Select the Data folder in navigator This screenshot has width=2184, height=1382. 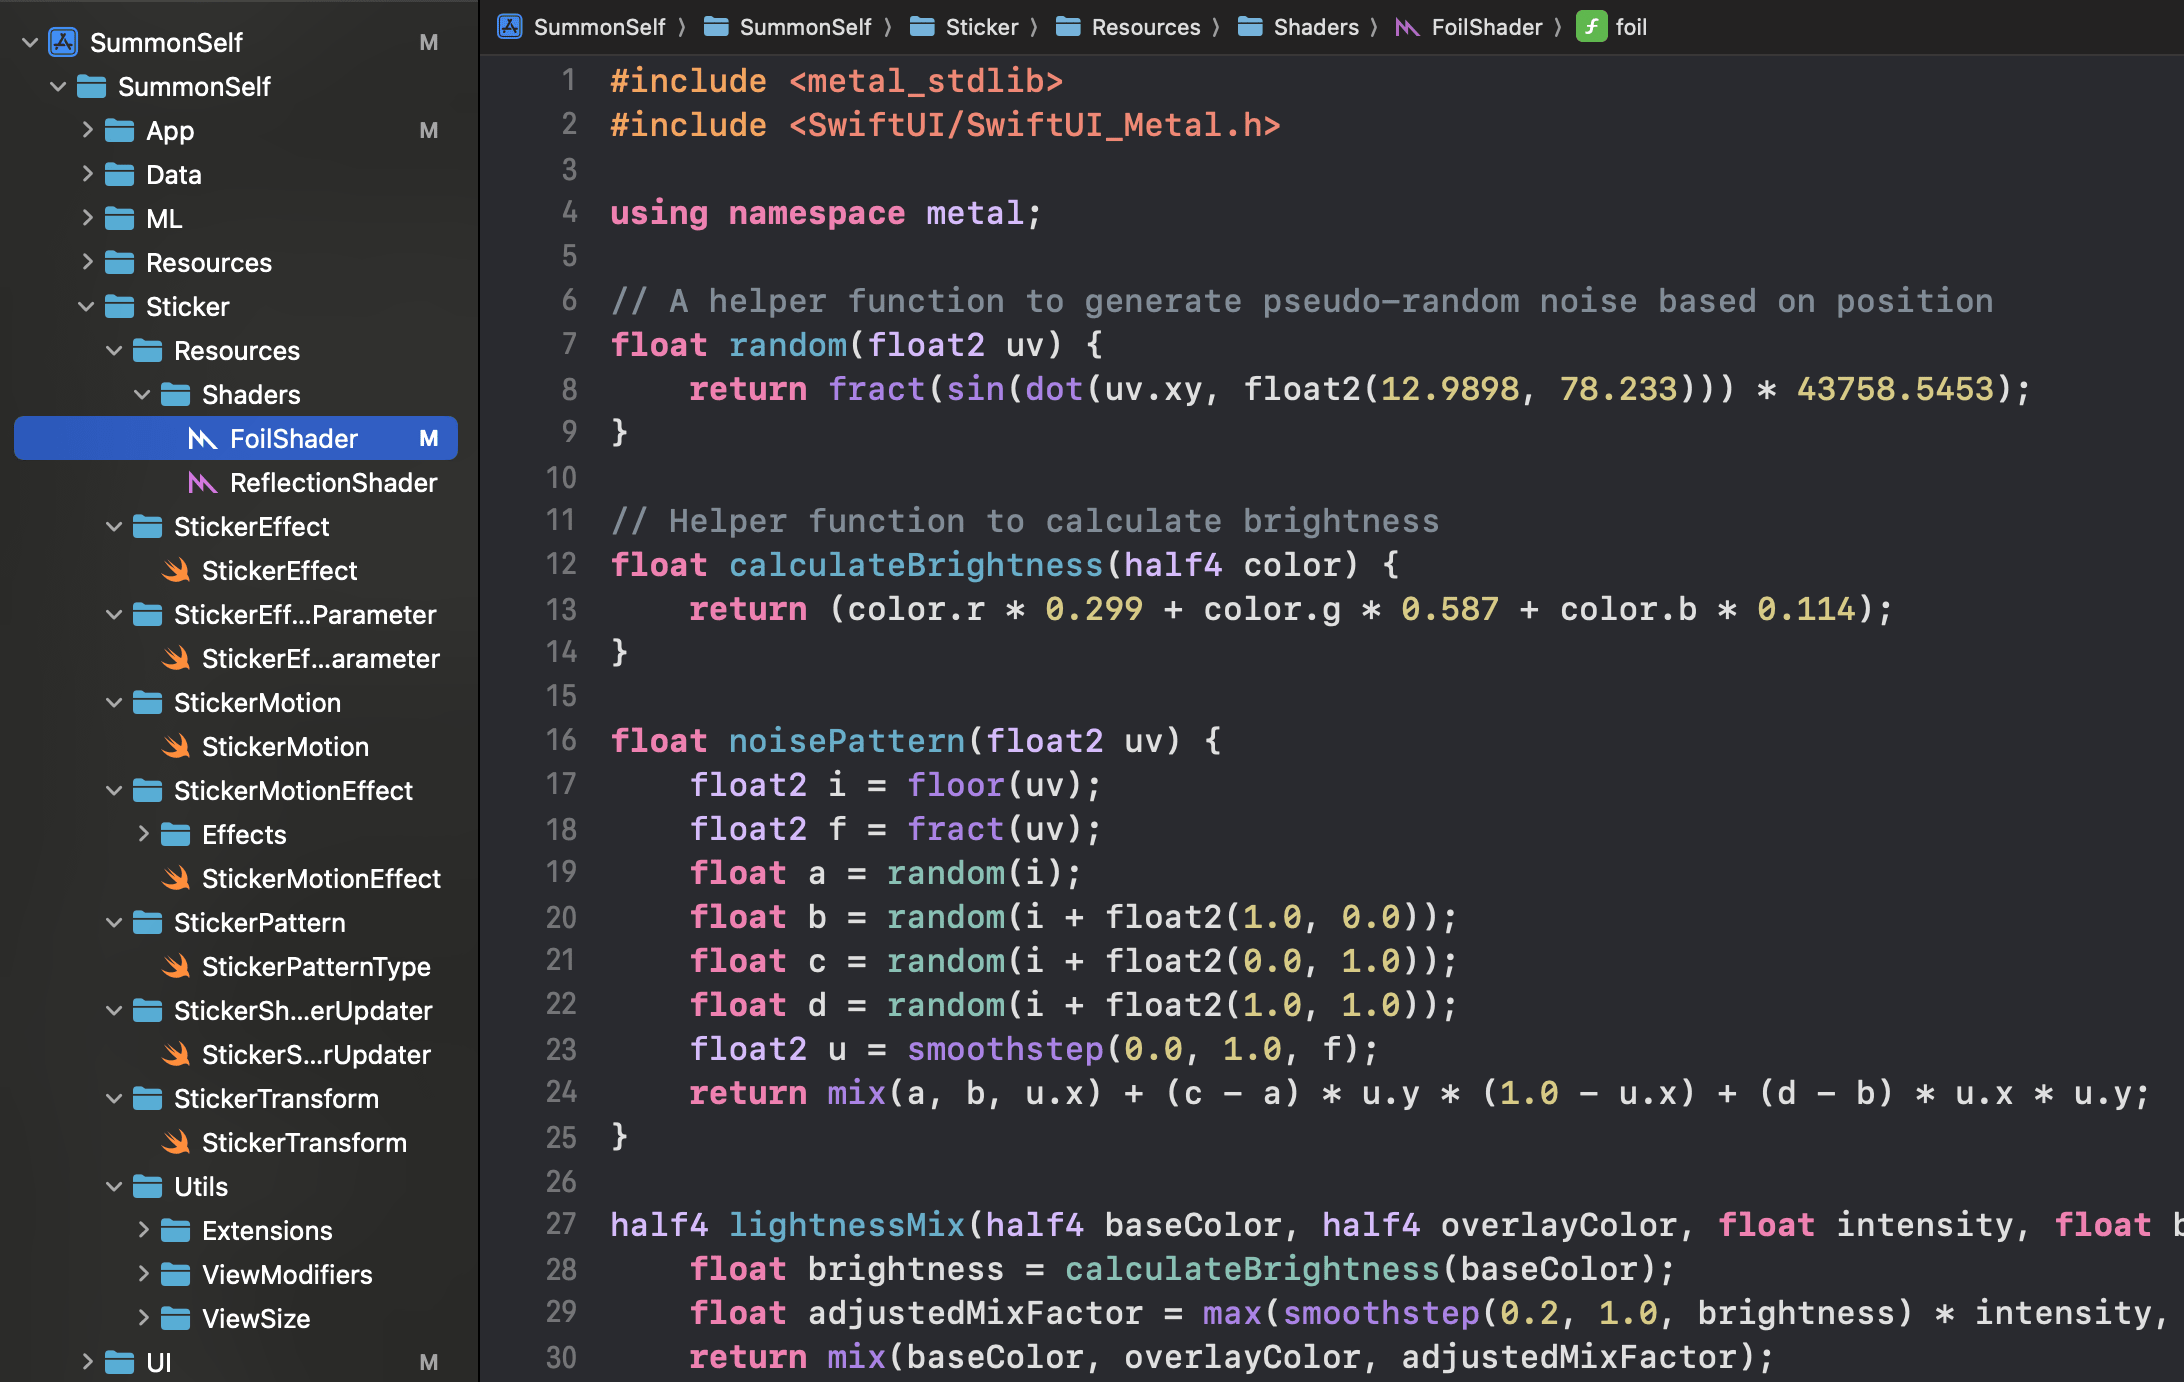[x=173, y=175]
